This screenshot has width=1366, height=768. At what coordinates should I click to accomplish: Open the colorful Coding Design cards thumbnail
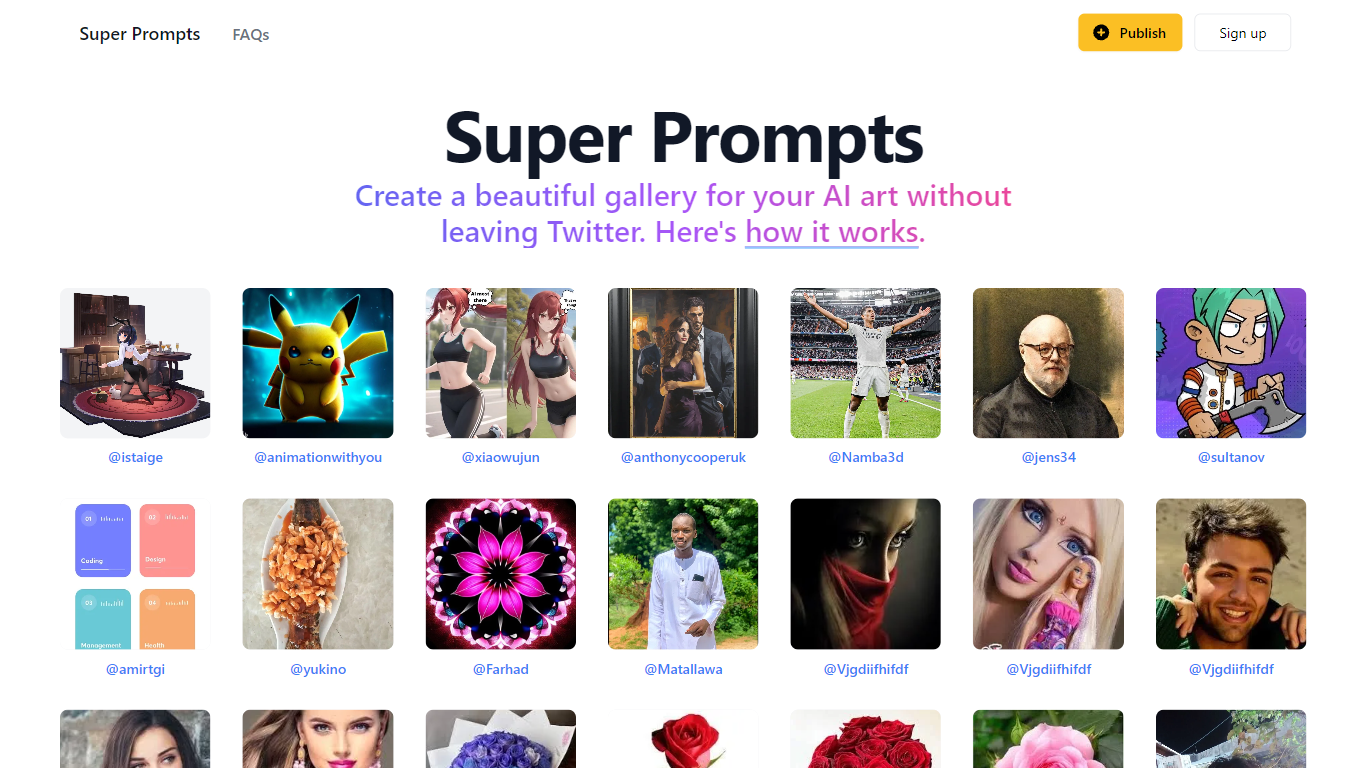[135, 574]
